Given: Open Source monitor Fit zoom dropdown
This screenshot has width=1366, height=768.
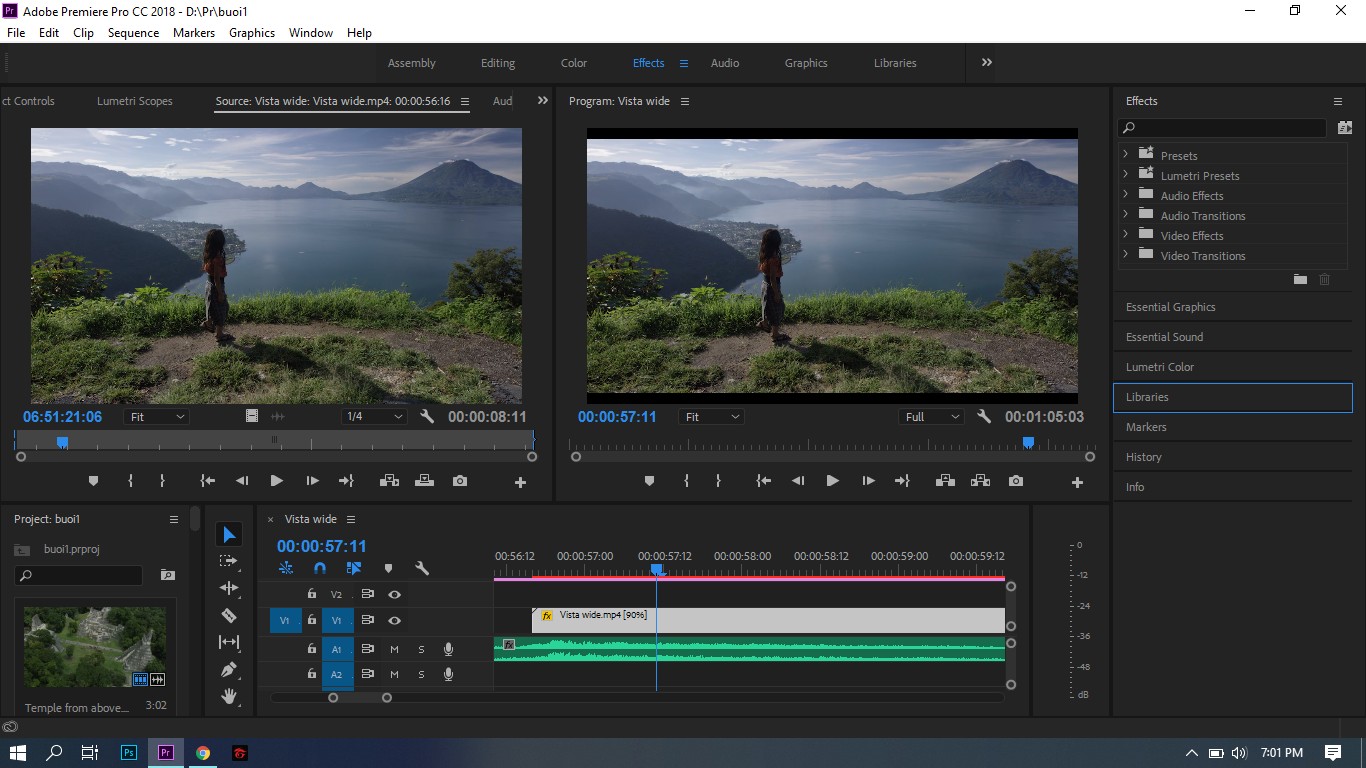Looking at the screenshot, I should coord(157,417).
